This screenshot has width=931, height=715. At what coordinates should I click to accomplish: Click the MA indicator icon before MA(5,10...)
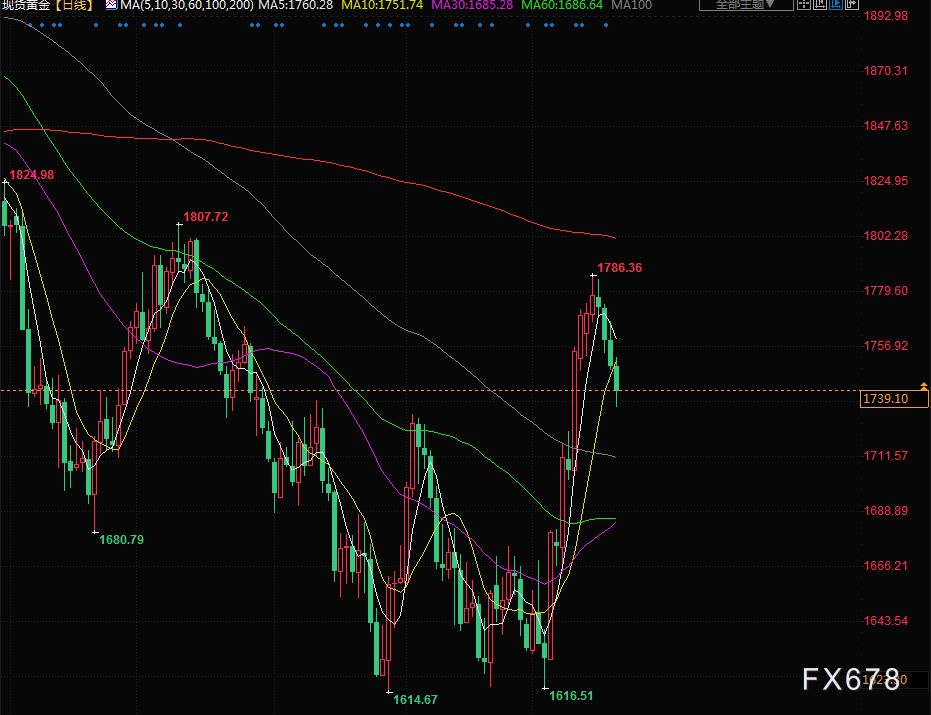[112, 5]
